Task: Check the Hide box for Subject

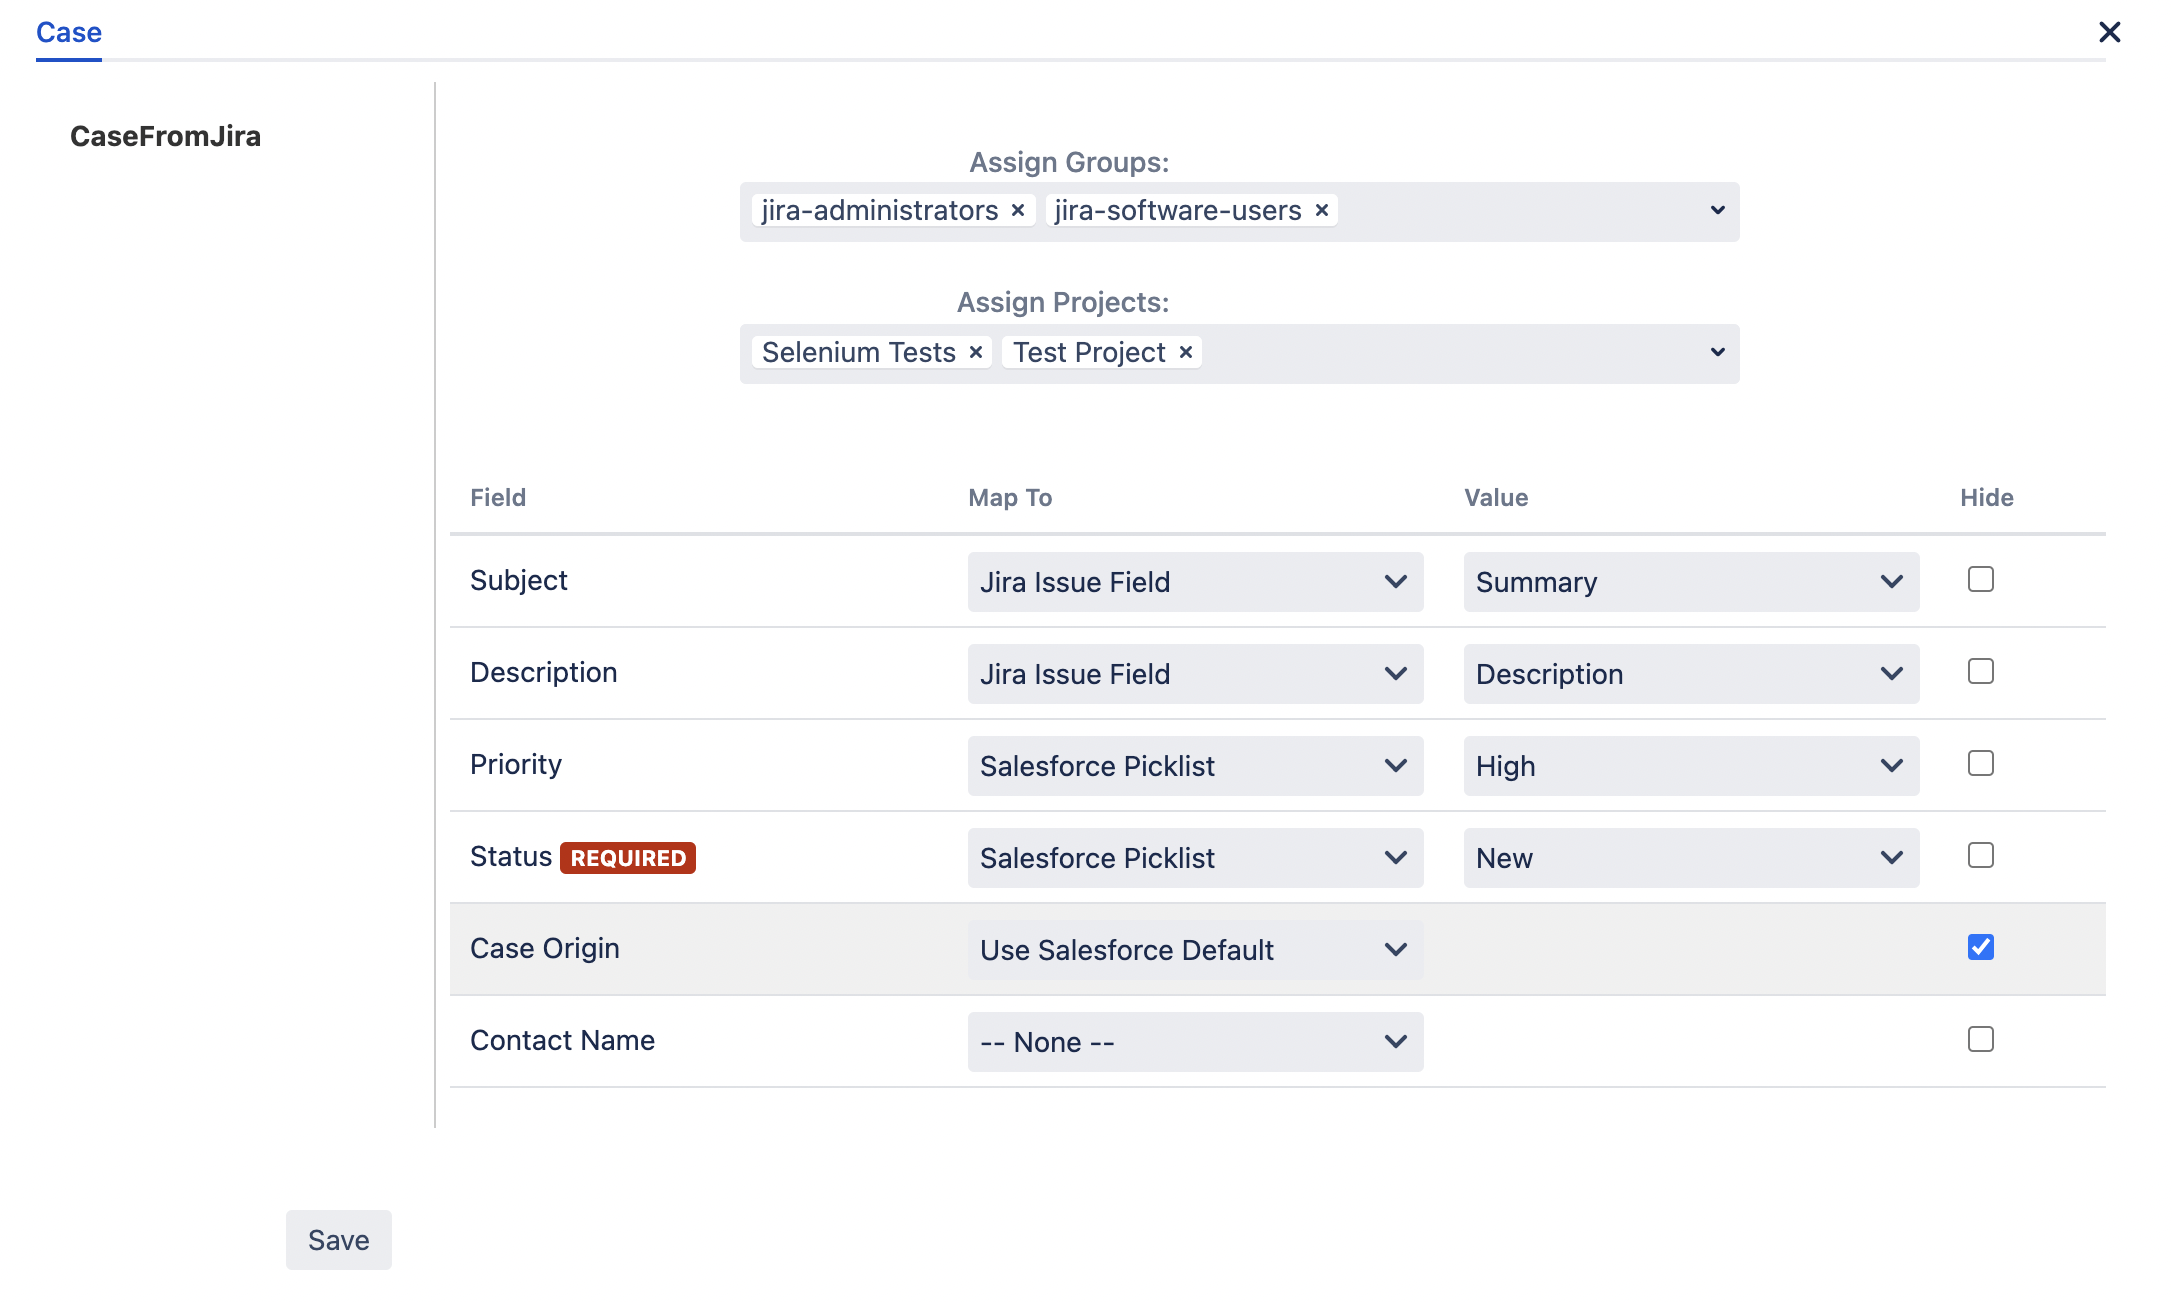Action: pyautogui.click(x=1980, y=580)
